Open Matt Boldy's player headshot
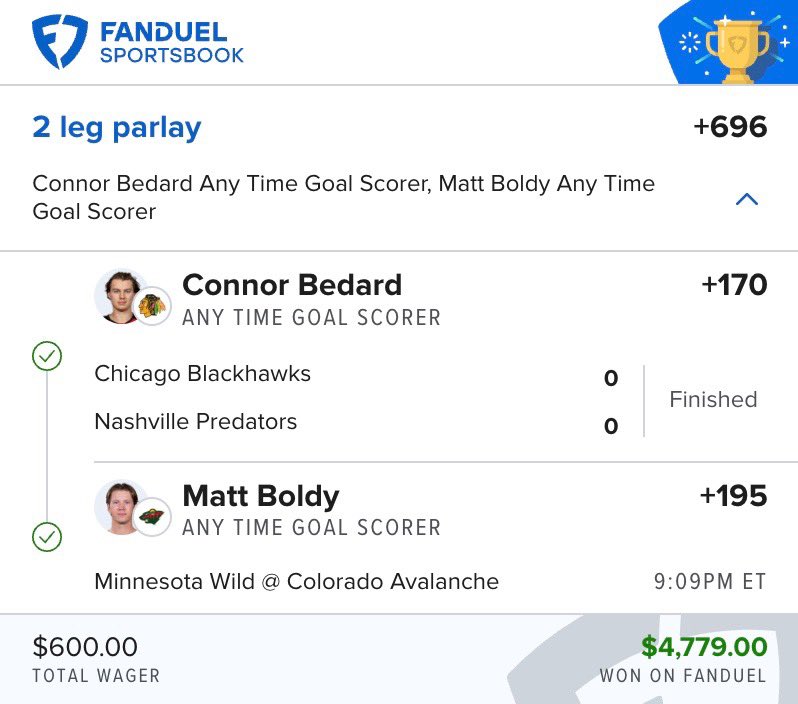Viewport: 798px width, 704px height. point(119,505)
